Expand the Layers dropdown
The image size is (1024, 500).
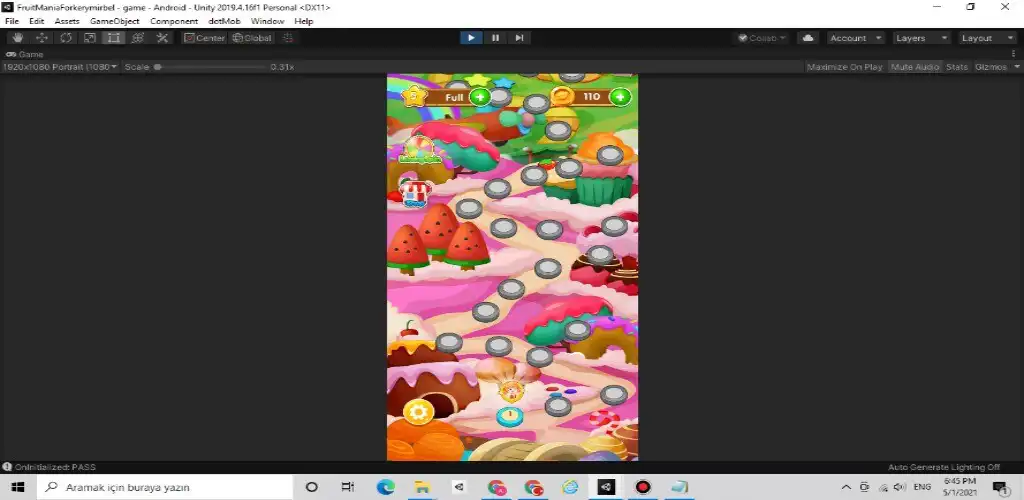point(921,38)
